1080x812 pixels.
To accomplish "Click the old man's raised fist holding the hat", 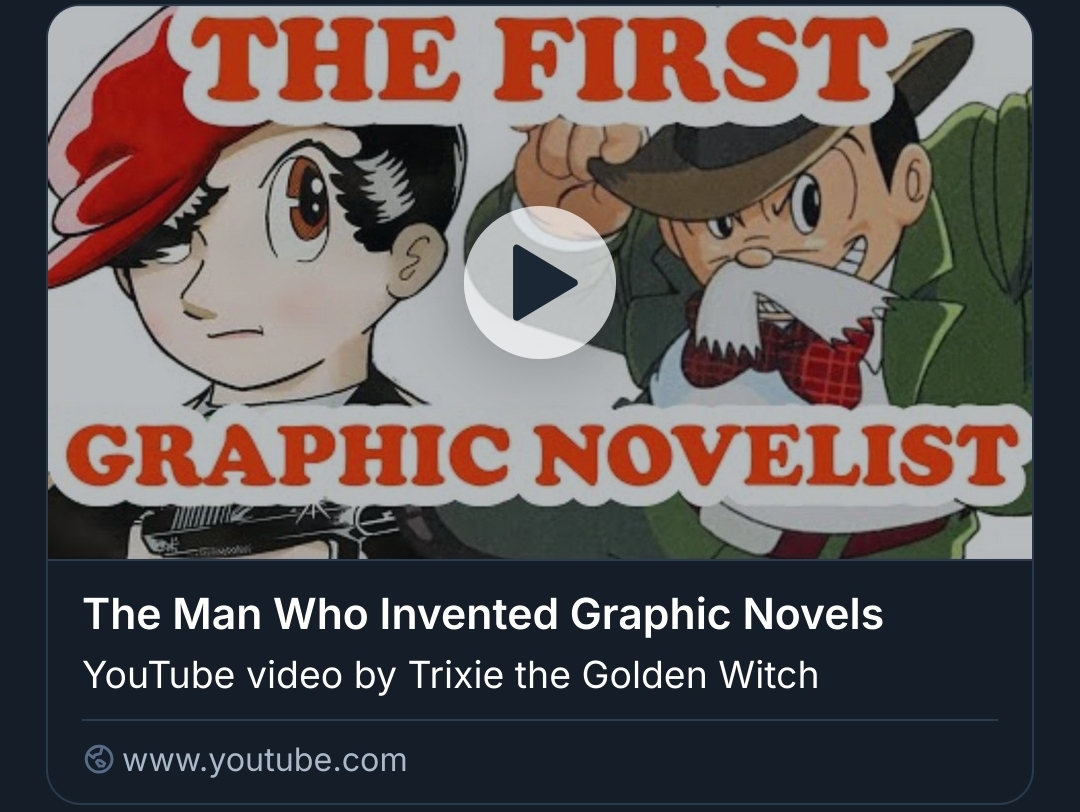I will point(582,152).
